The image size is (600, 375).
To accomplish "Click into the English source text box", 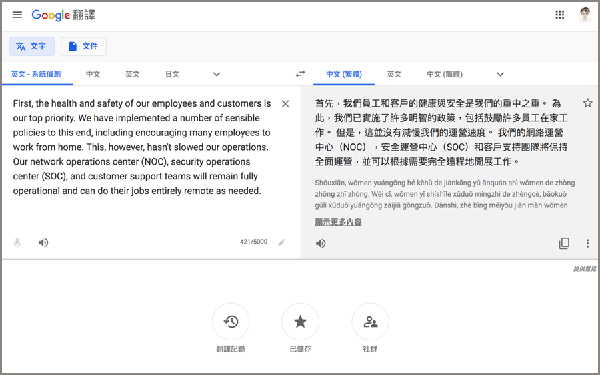I will pyautogui.click(x=142, y=147).
